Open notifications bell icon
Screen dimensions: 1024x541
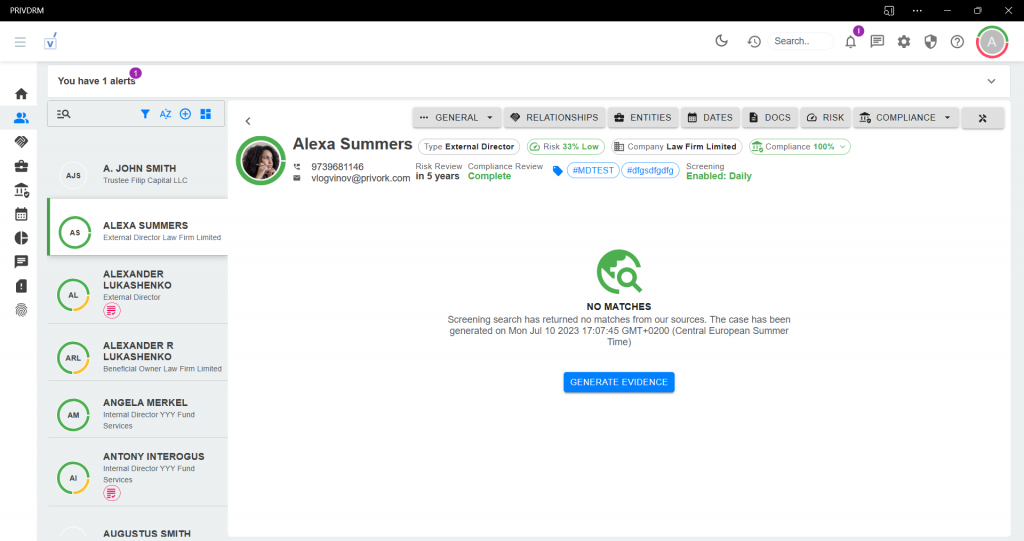[850, 41]
